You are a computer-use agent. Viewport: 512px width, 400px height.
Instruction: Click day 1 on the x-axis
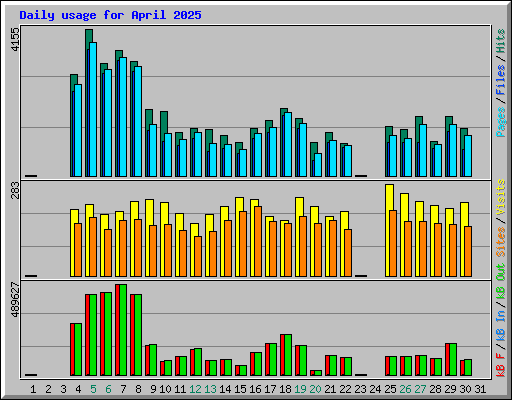(33, 389)
